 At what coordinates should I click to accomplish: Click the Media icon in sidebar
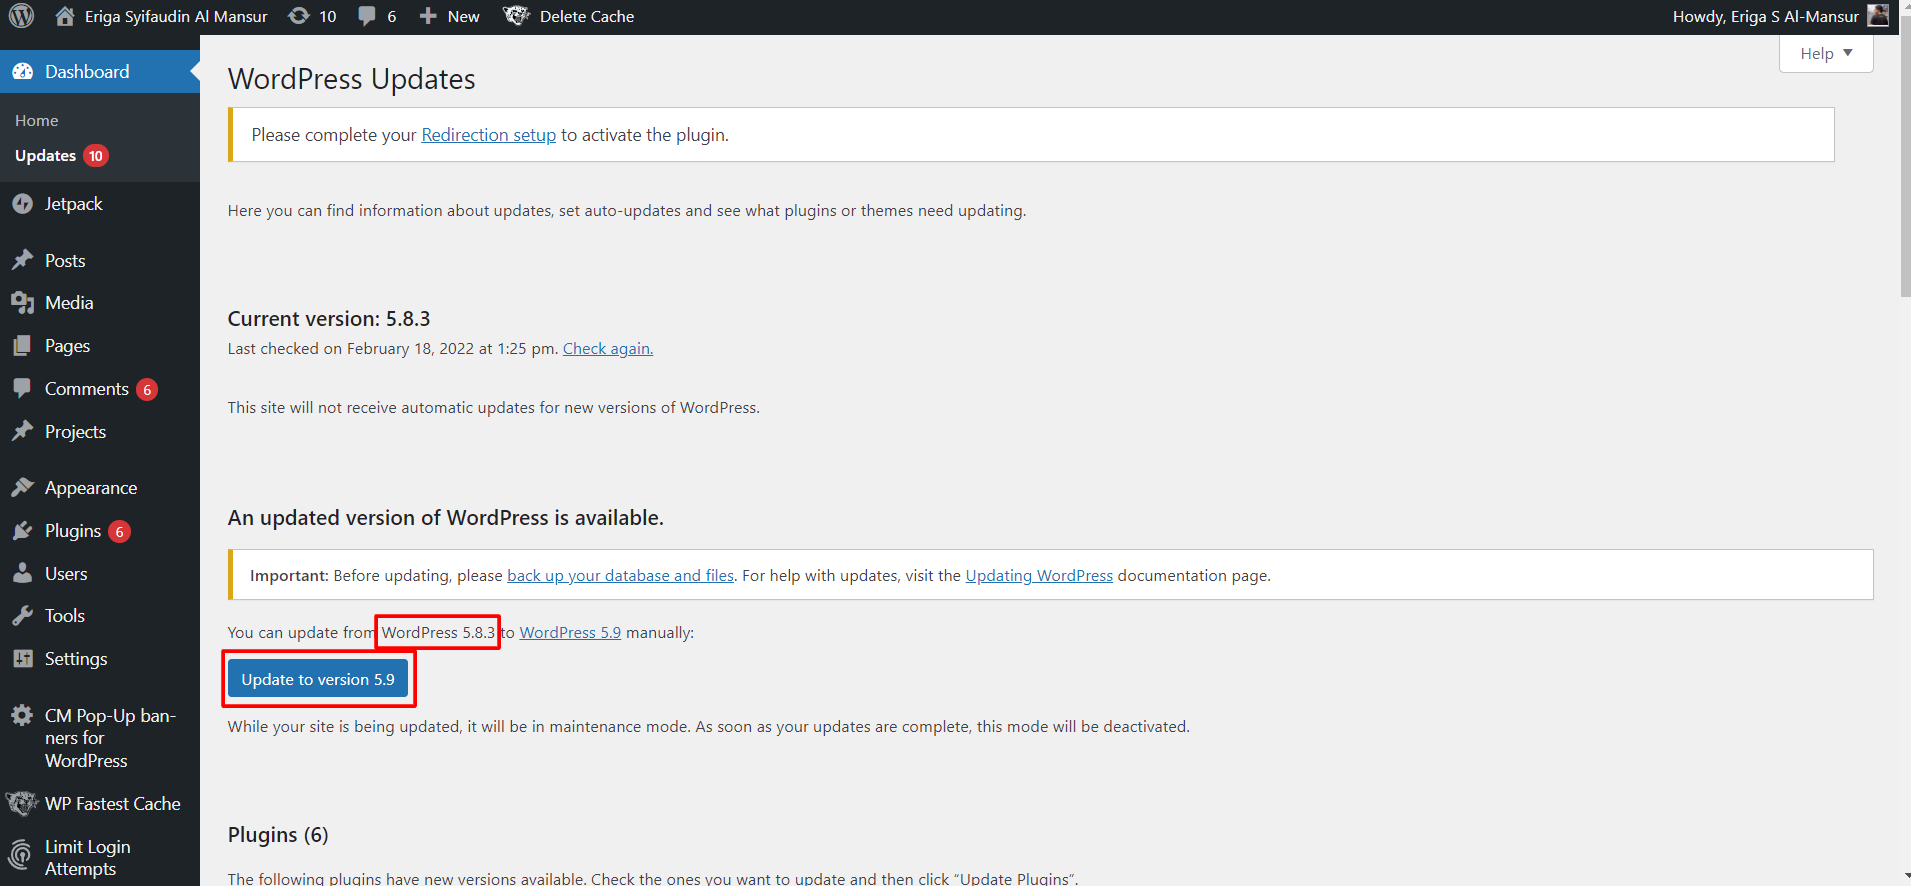(22, 303)
